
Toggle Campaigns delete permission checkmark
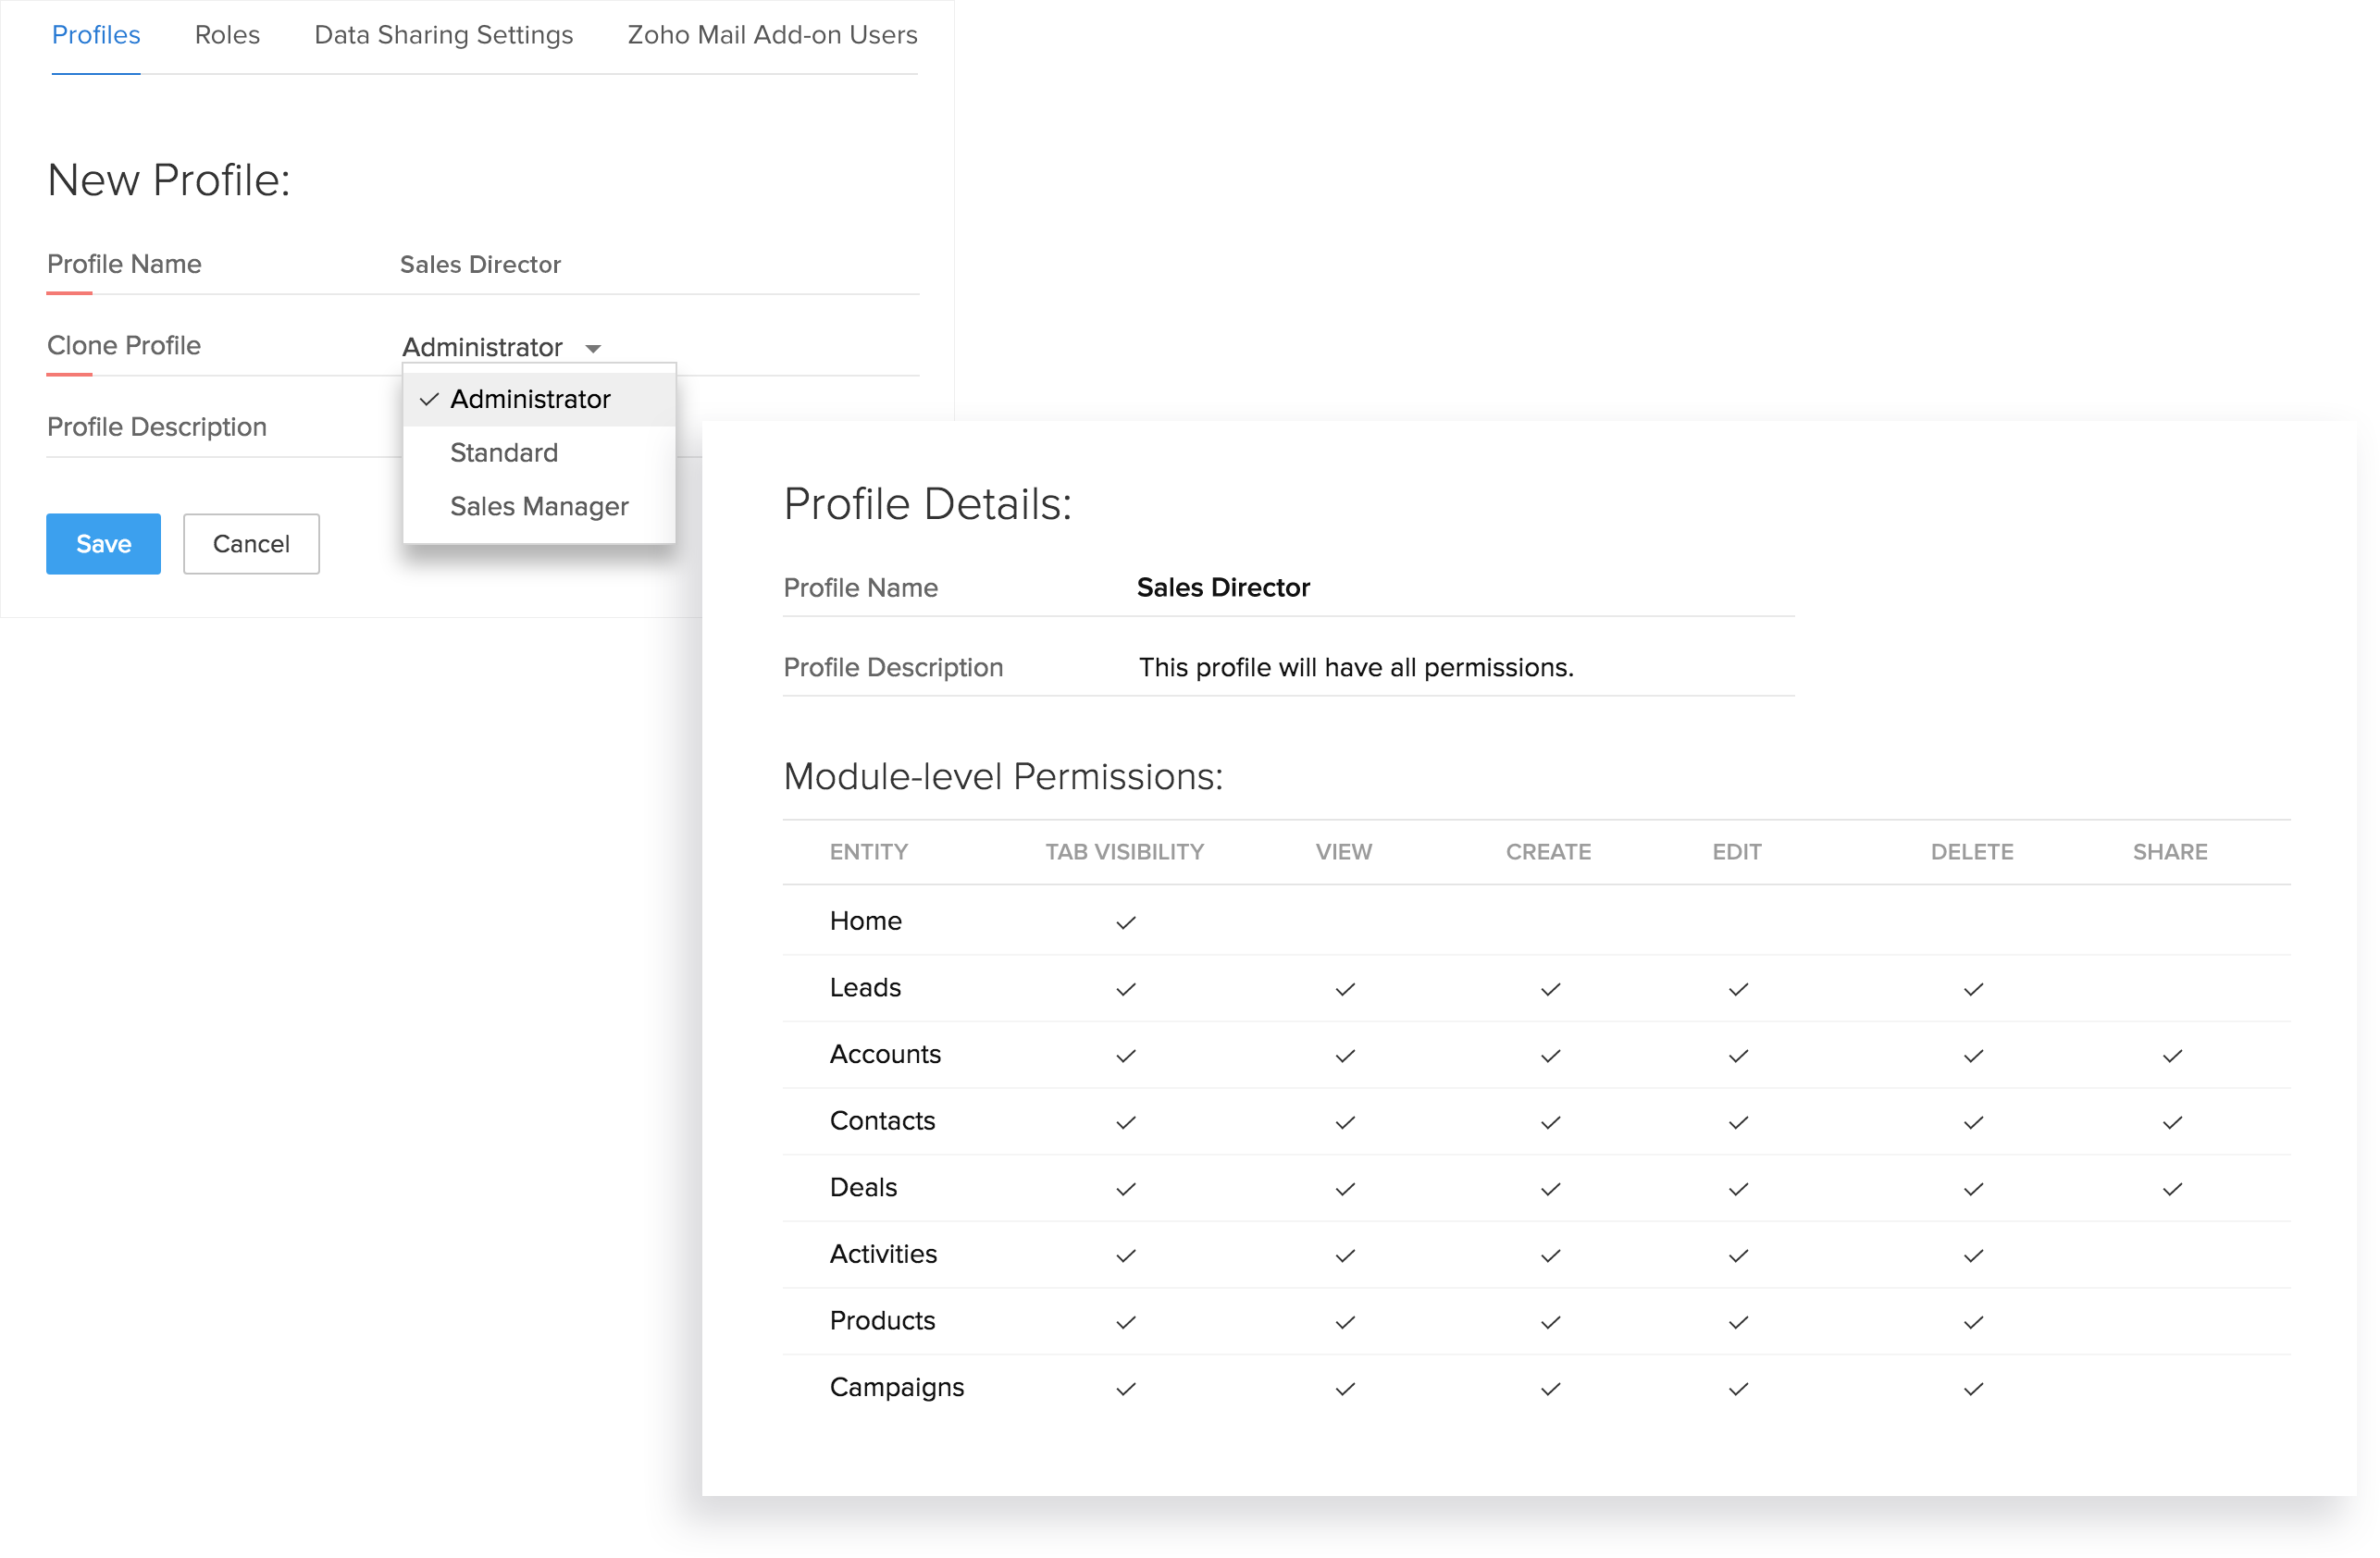click(1972, 1388)
